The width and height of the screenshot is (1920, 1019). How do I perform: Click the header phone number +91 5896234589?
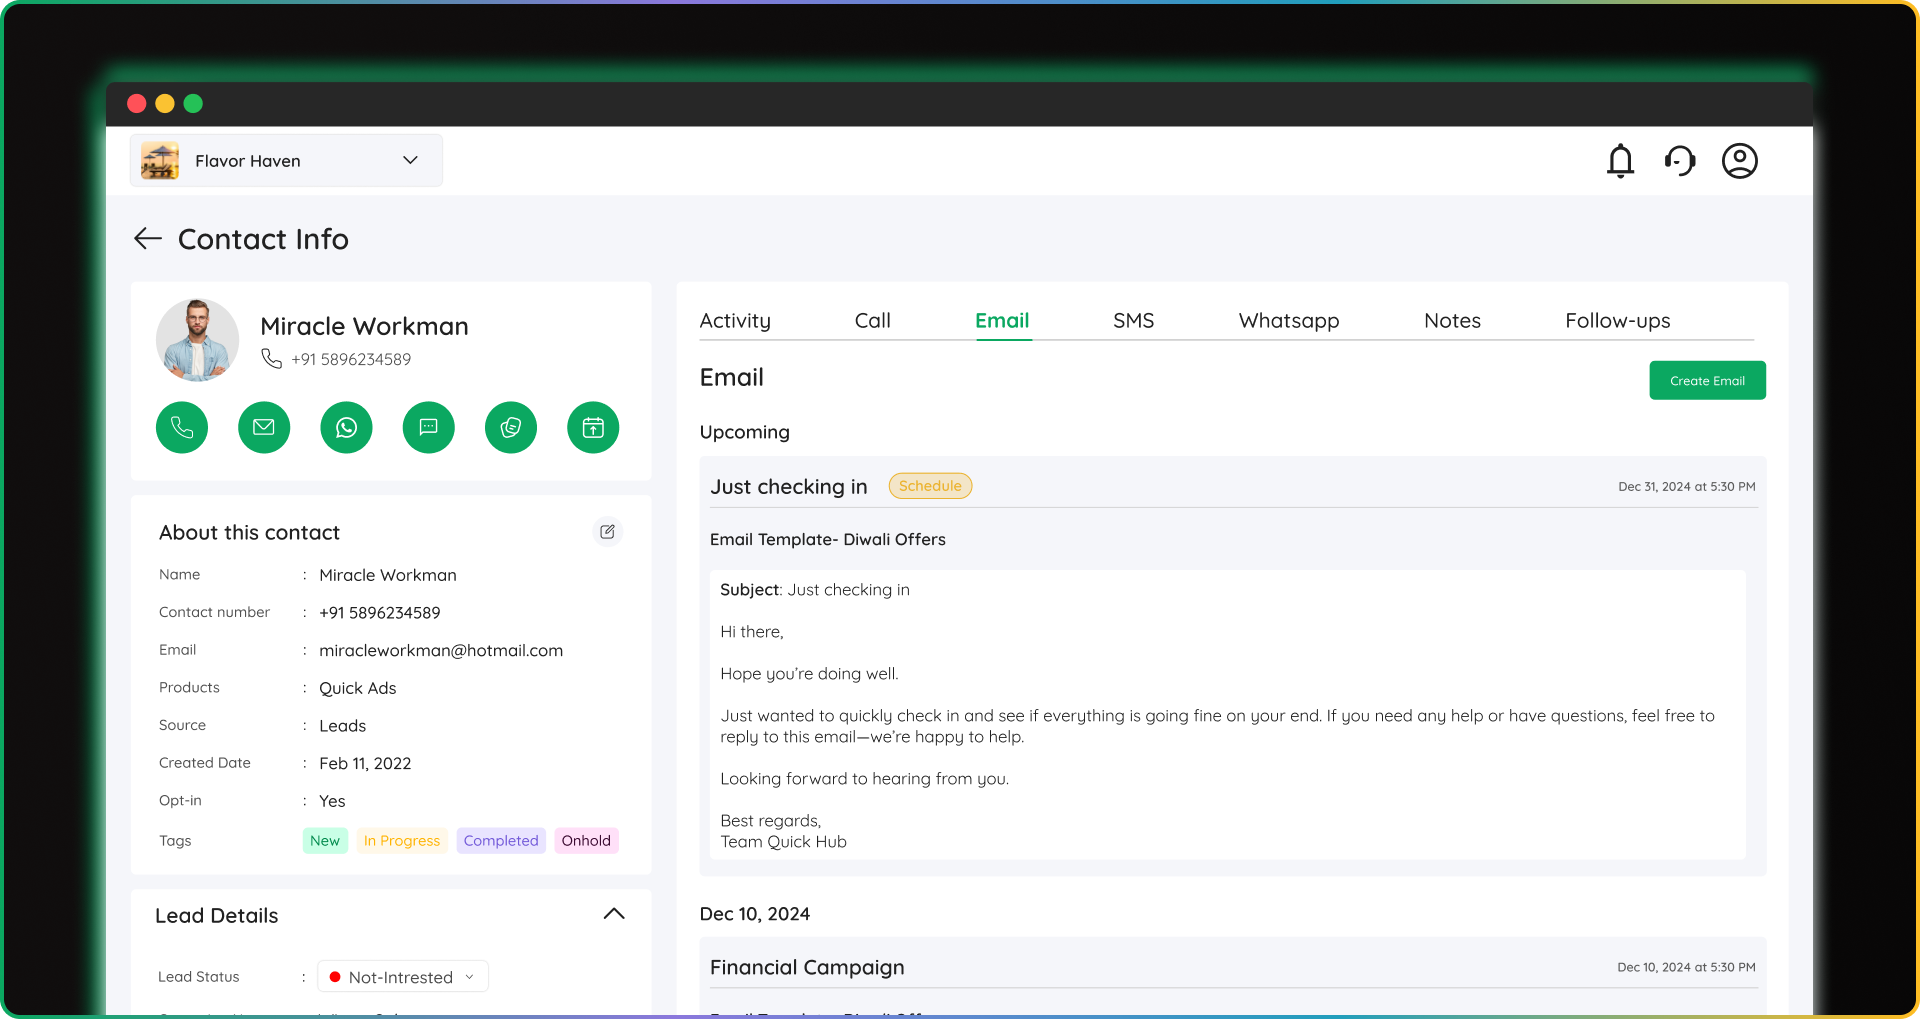tap(351, 360)
